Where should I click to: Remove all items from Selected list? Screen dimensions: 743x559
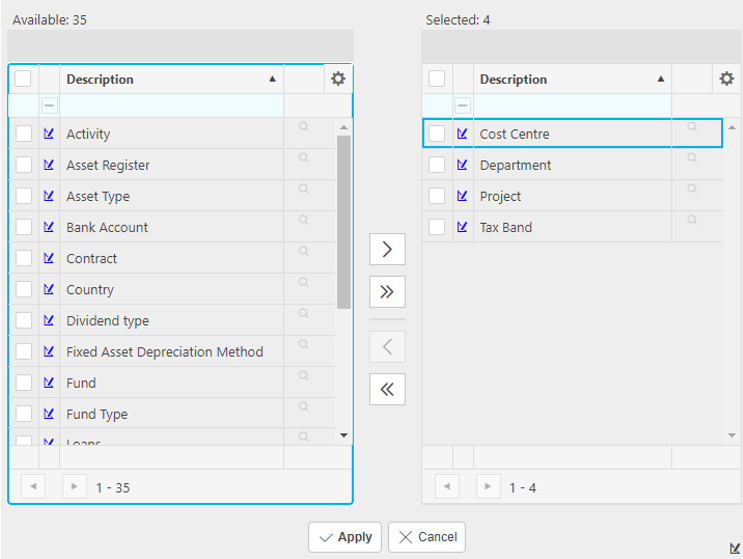(387, 389)
